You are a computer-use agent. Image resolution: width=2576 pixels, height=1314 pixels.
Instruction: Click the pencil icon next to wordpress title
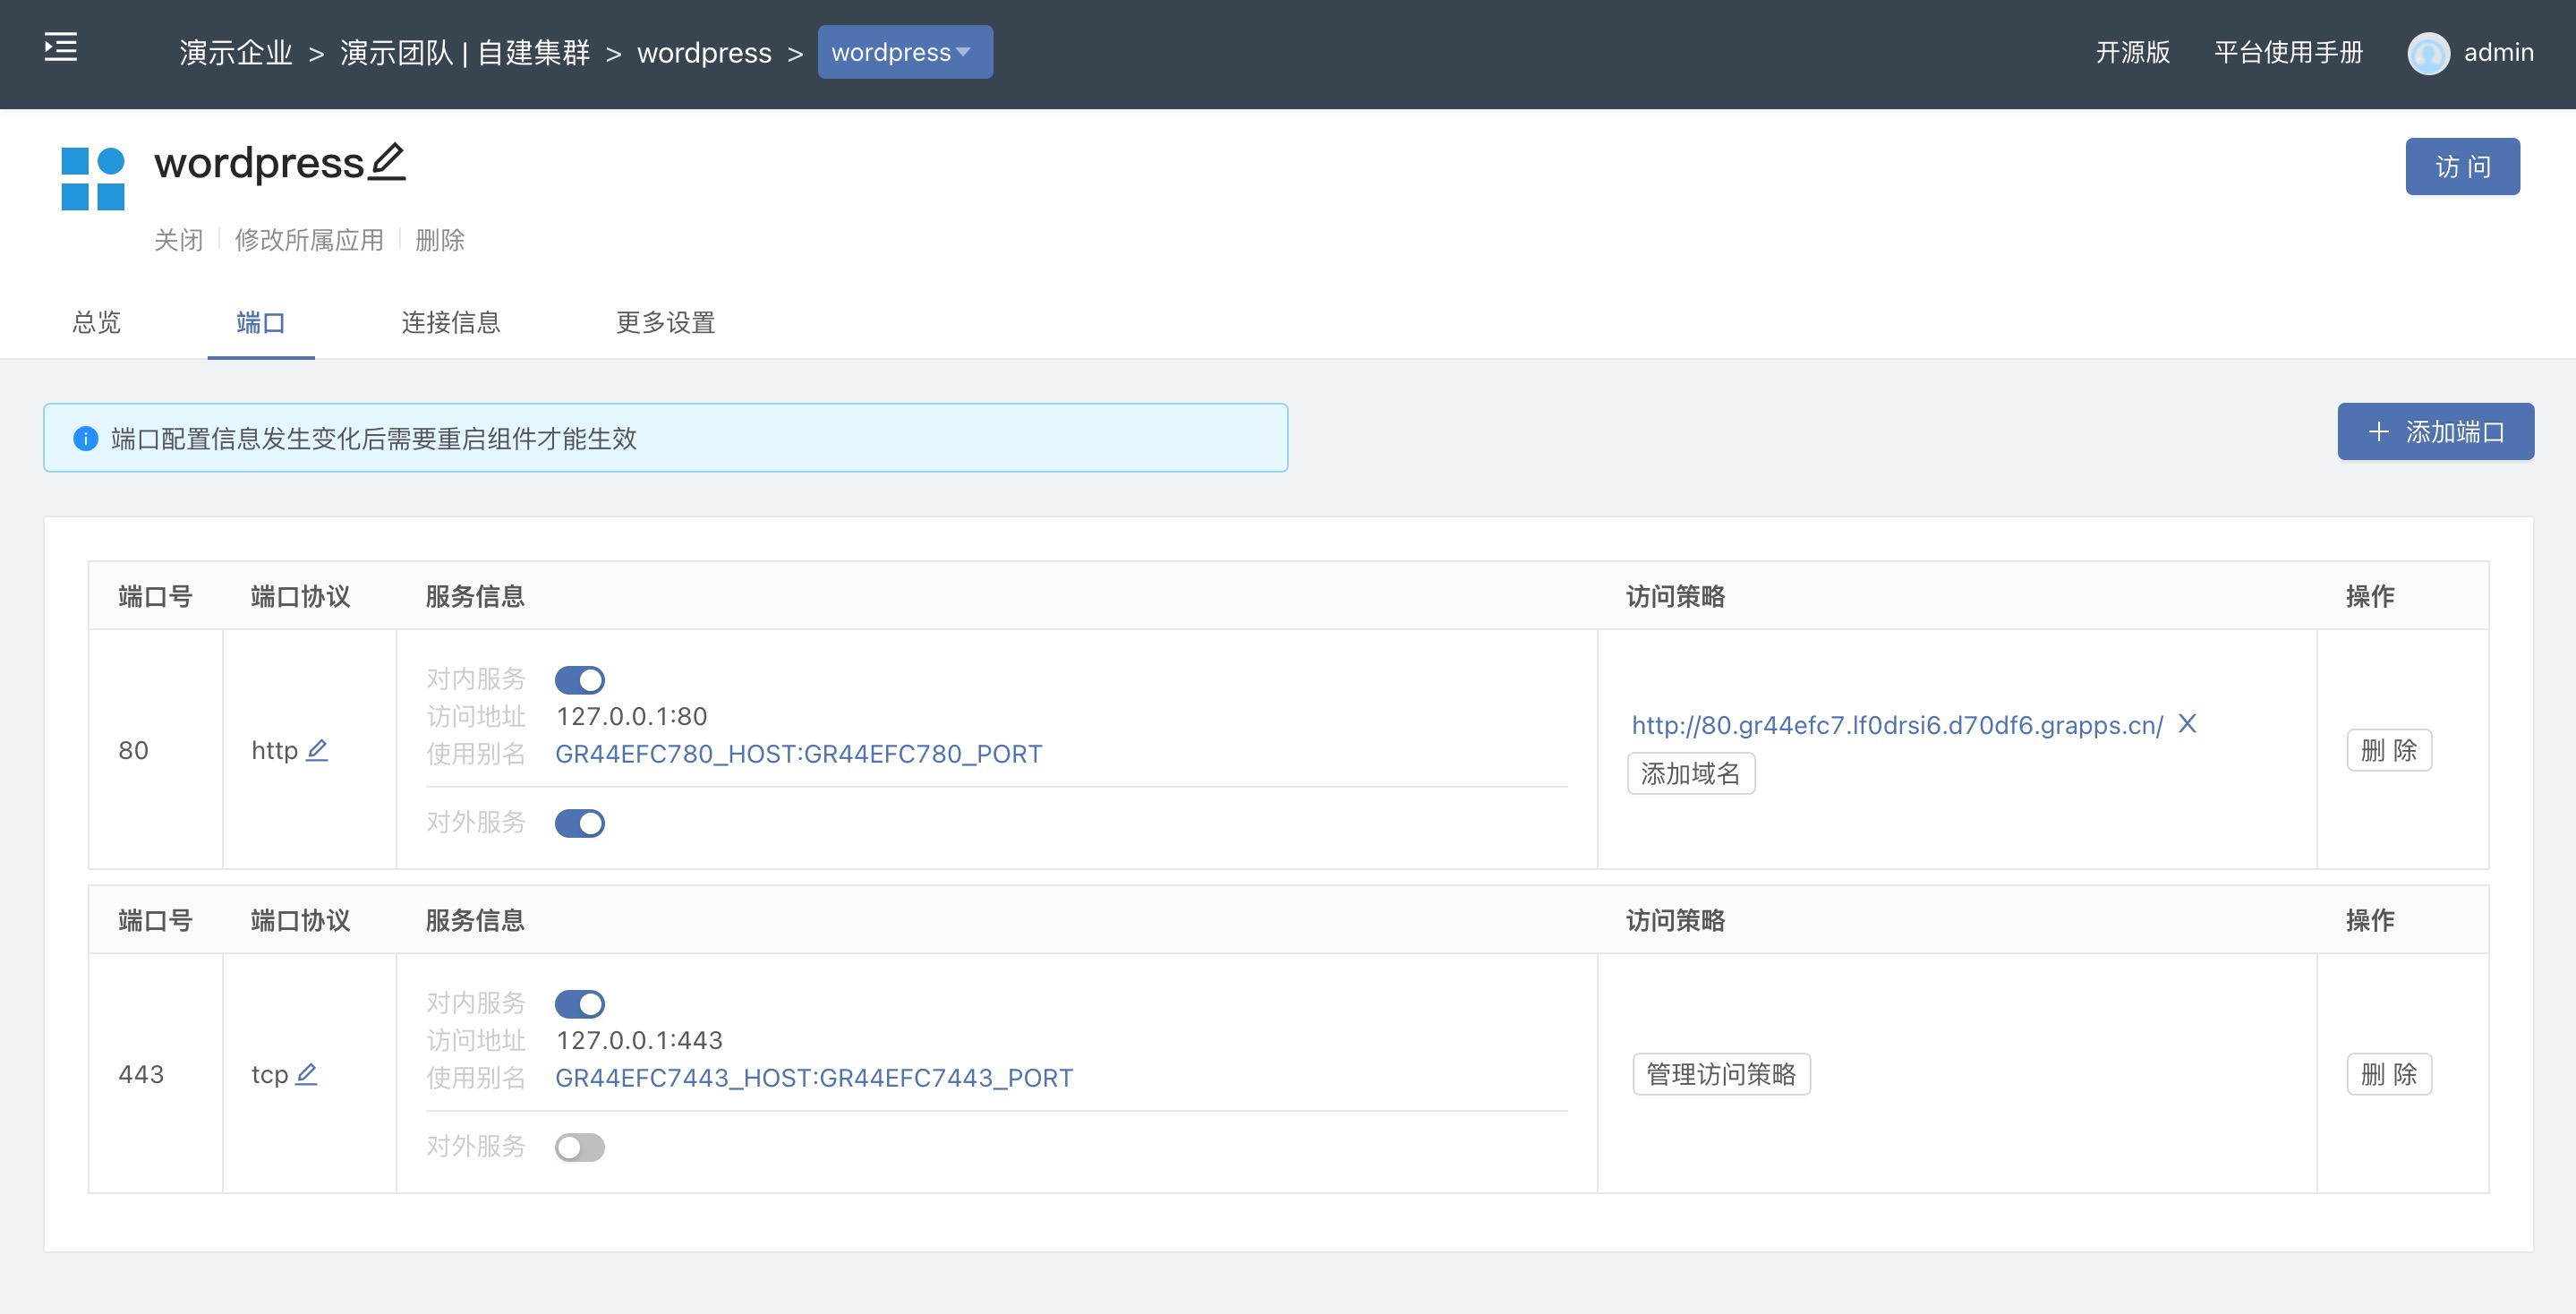[387, 162]
